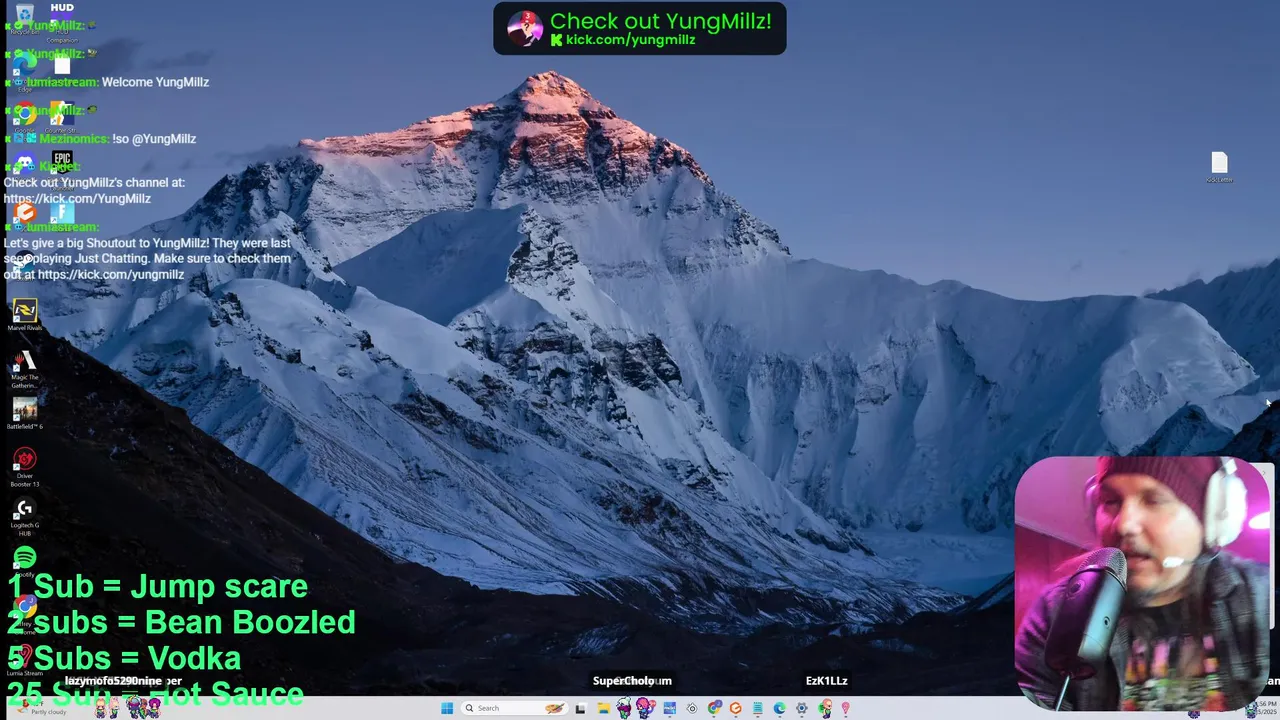The image size is (1280, 720).
Task: Open the Windows Start menu
Action: coord(447,708)
